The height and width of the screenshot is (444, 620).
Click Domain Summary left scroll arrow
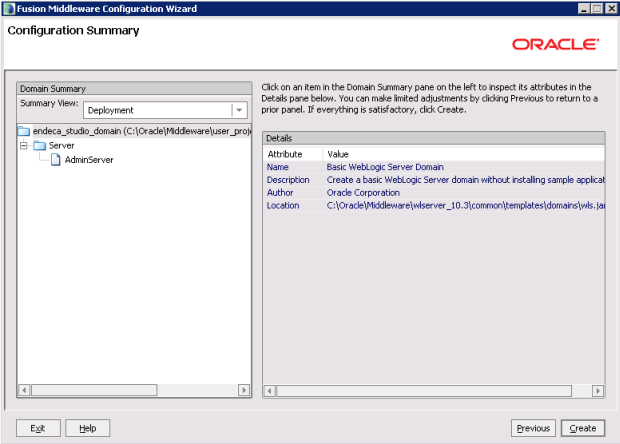24,390
